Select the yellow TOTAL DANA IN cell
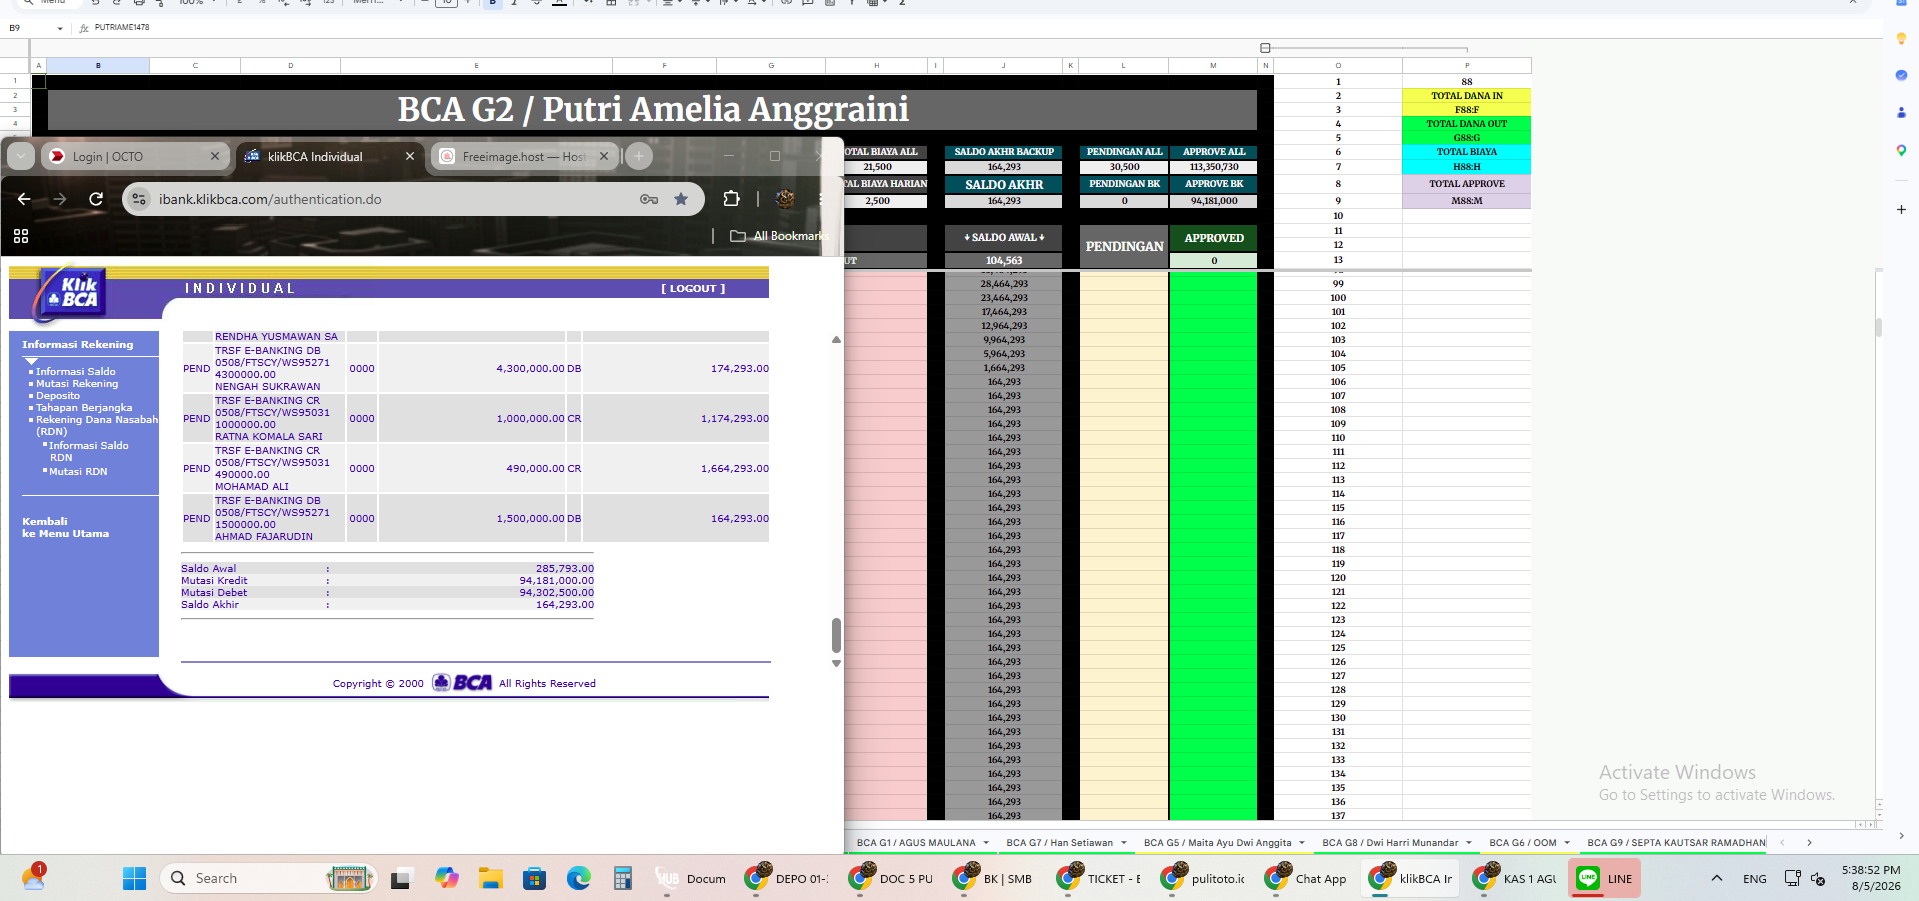Screen dimensions: 1919x901 coord(1467,96)
